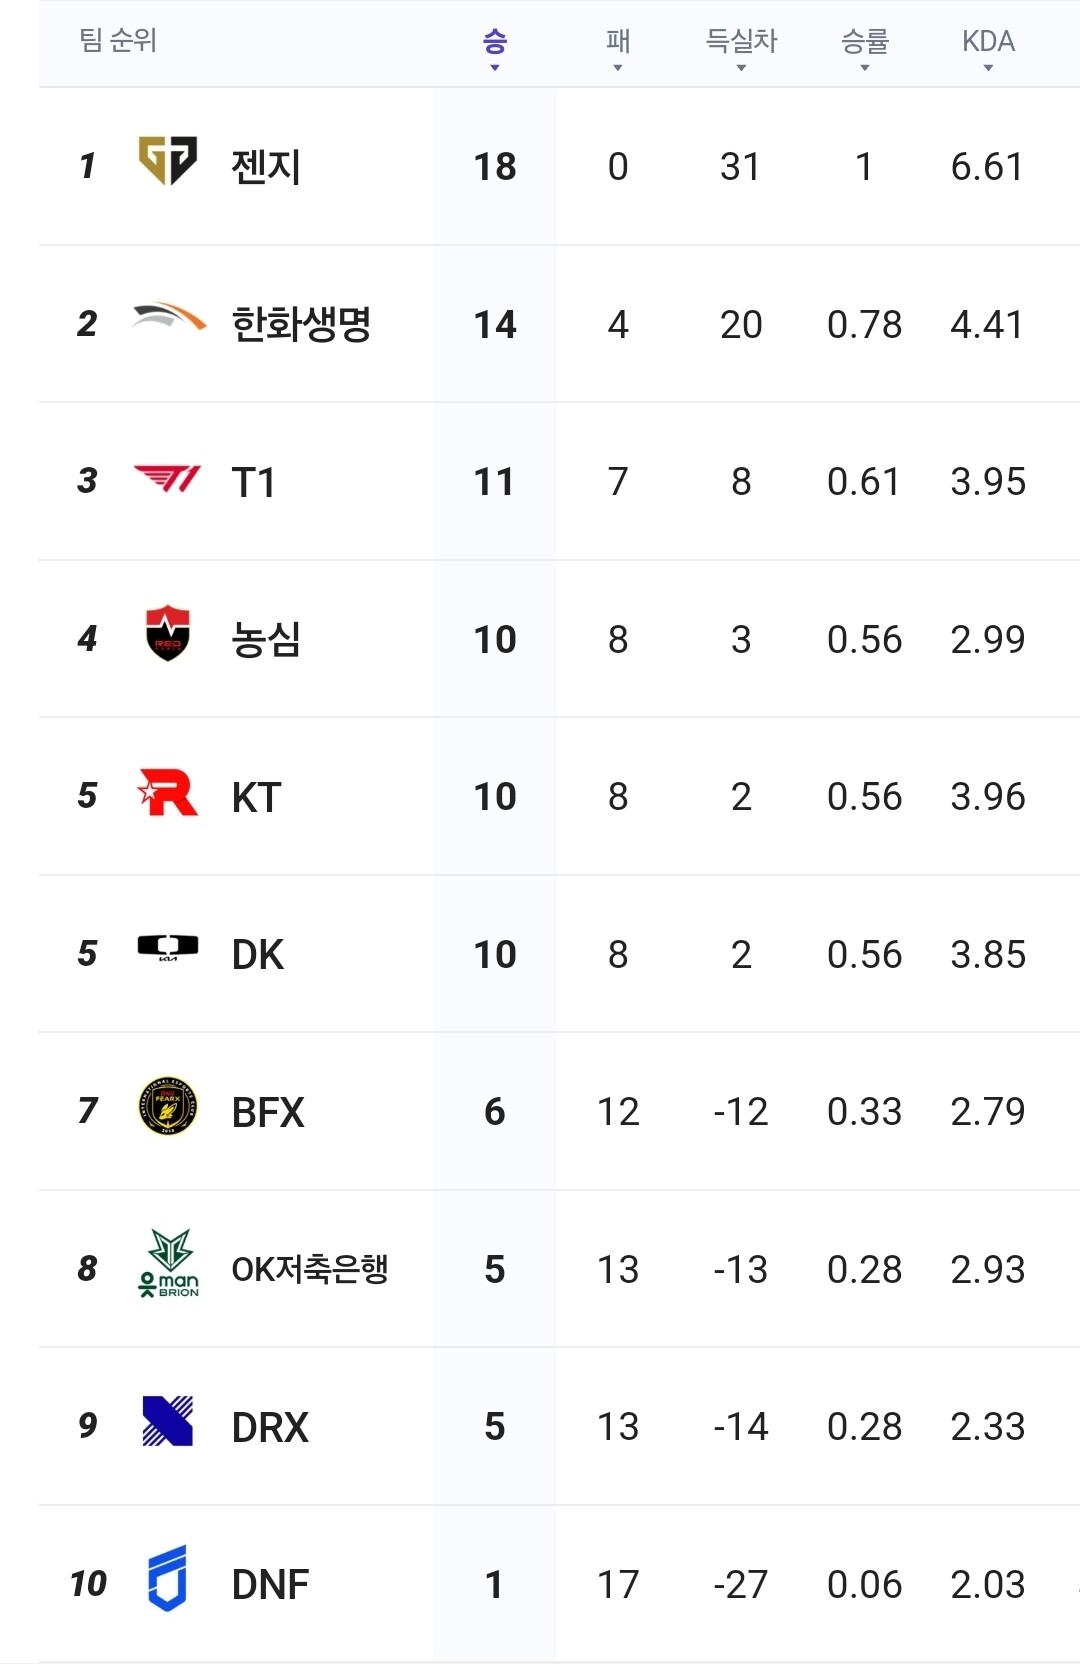Sort by wins (승) column

[495, 46]
